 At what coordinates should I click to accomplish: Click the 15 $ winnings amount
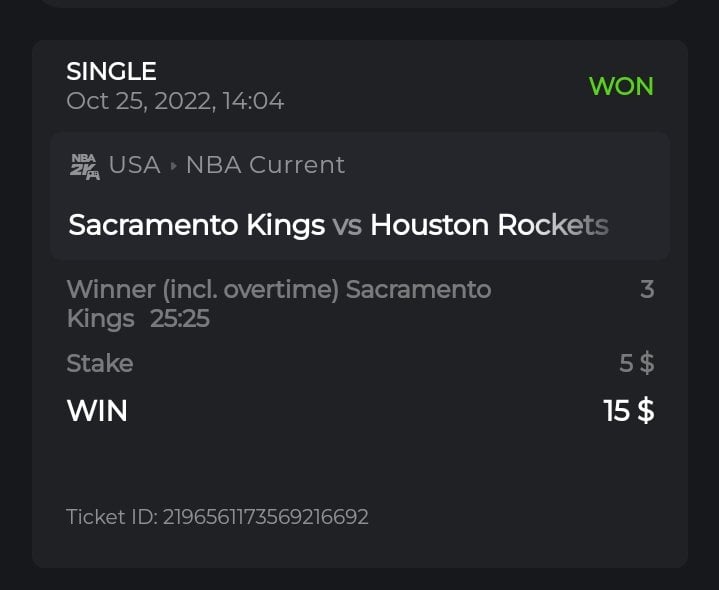point(629,410)
